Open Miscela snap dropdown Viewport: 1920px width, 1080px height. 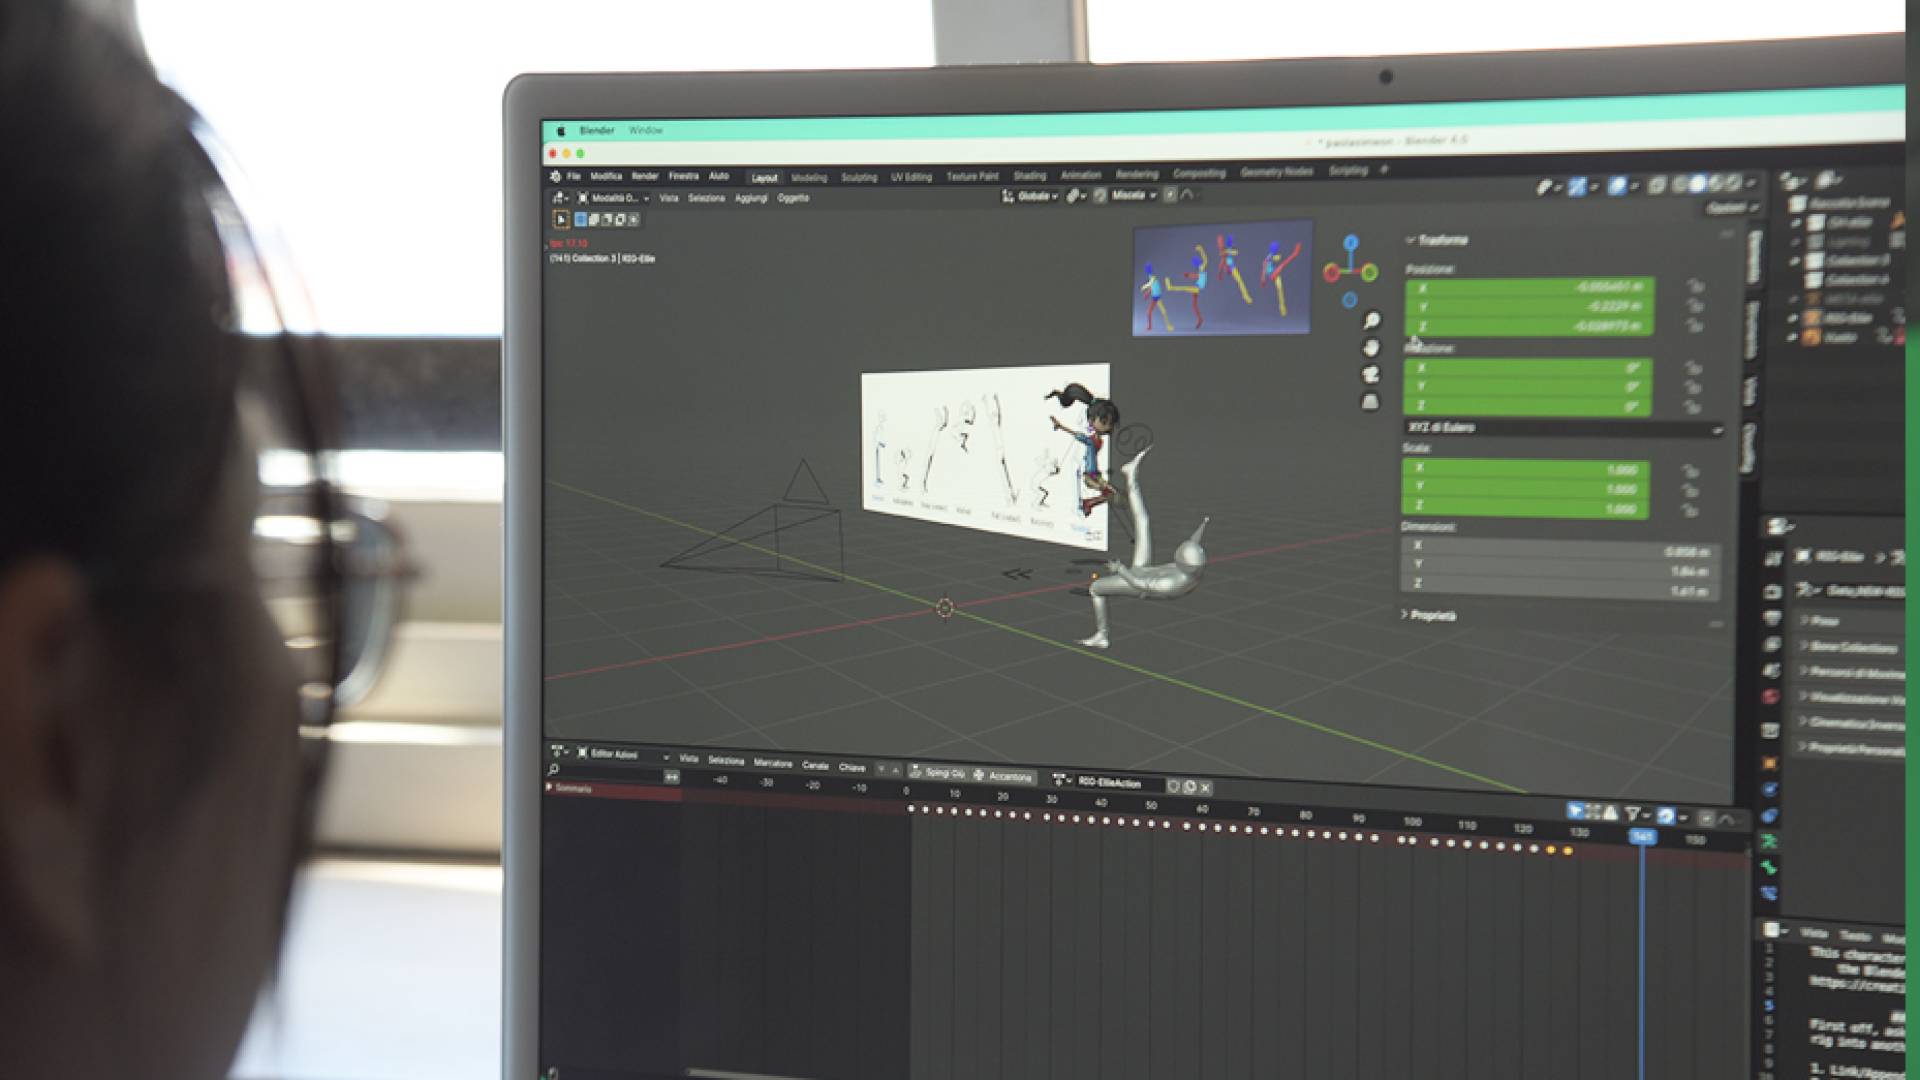tap(1133, 195)
